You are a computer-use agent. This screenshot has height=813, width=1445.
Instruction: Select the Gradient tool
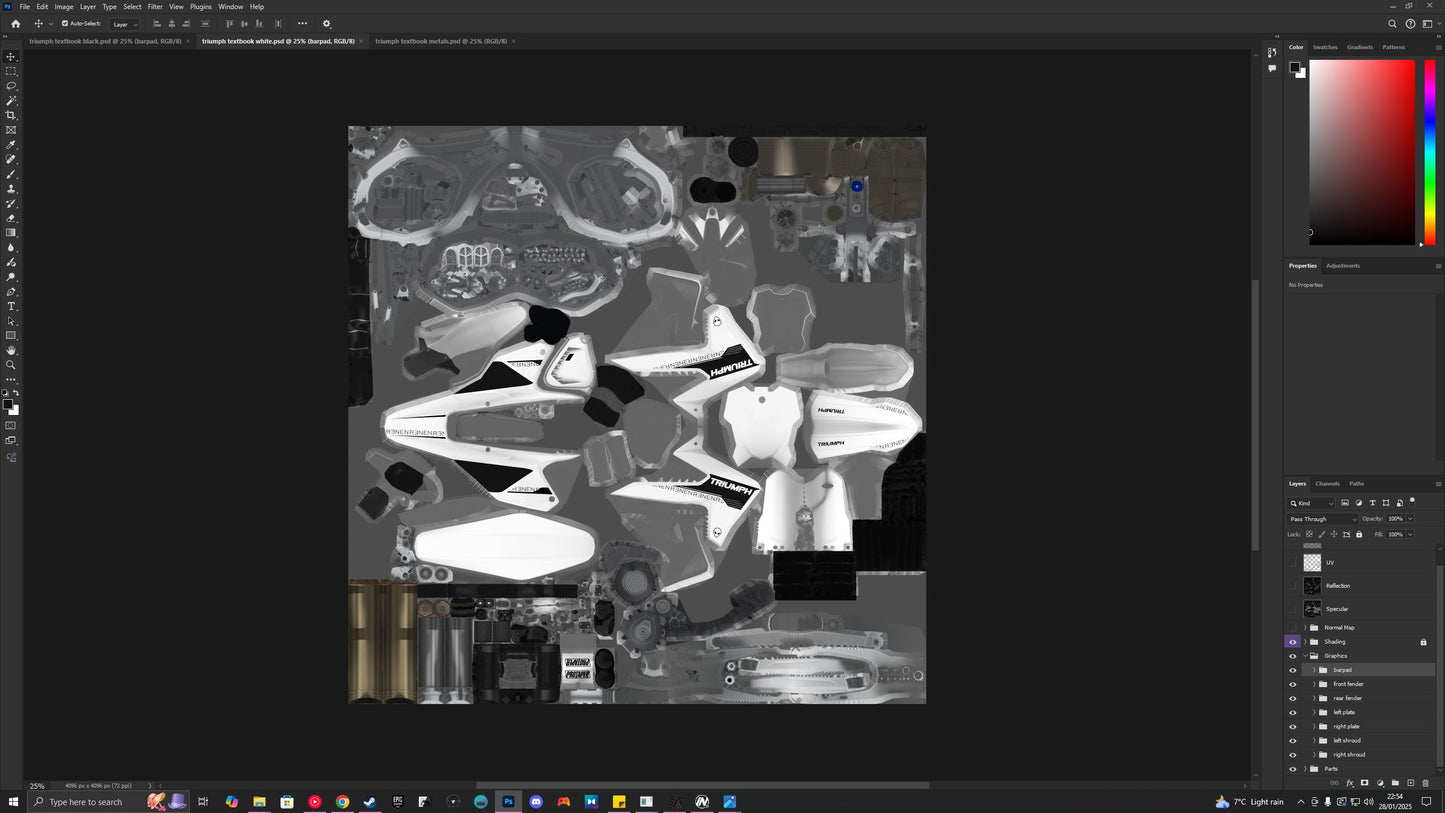[x=11, y=233]
